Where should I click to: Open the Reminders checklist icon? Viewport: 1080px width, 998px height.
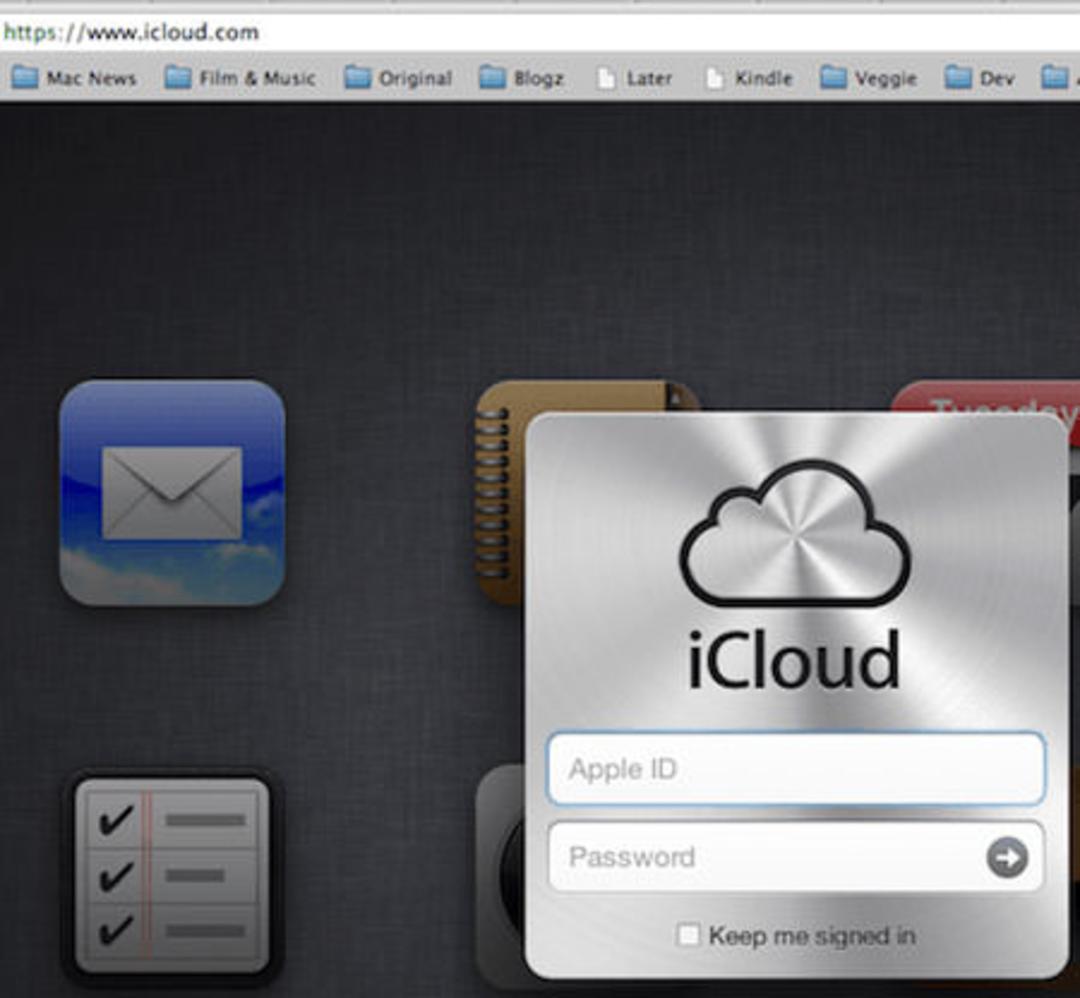point(172,876)
